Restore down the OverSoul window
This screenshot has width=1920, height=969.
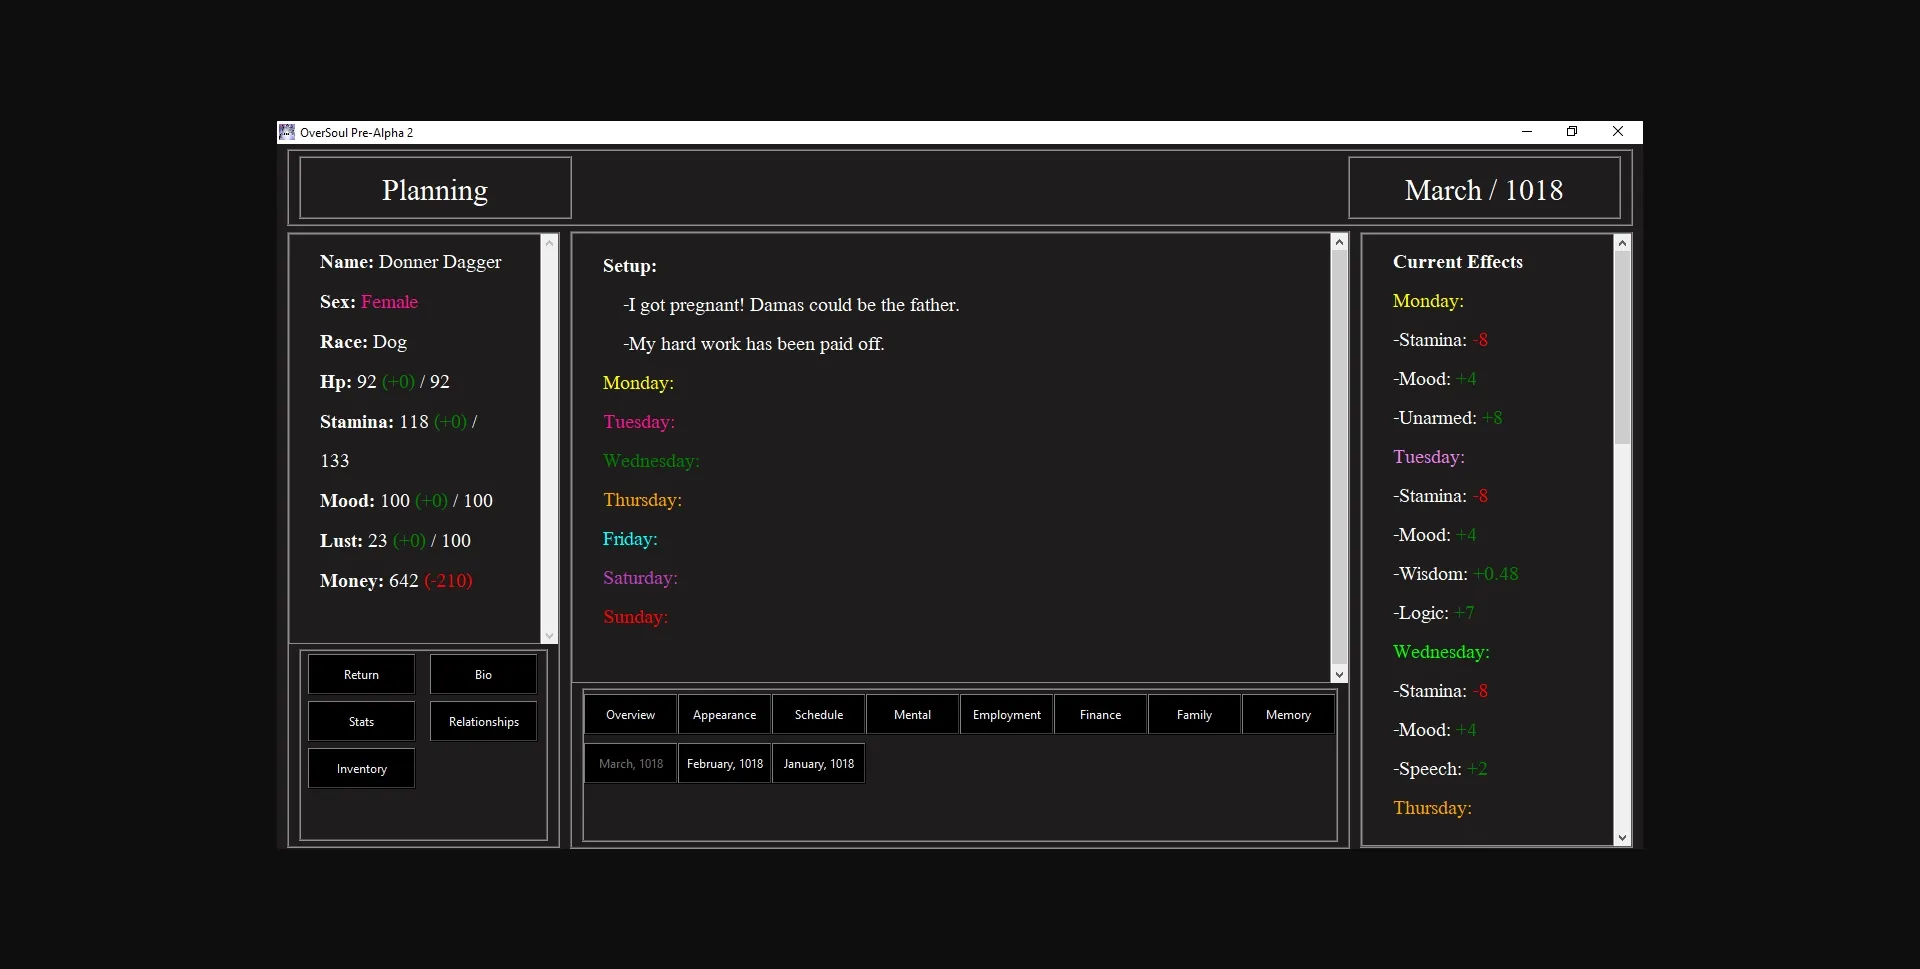click(x=1572, y=132)
